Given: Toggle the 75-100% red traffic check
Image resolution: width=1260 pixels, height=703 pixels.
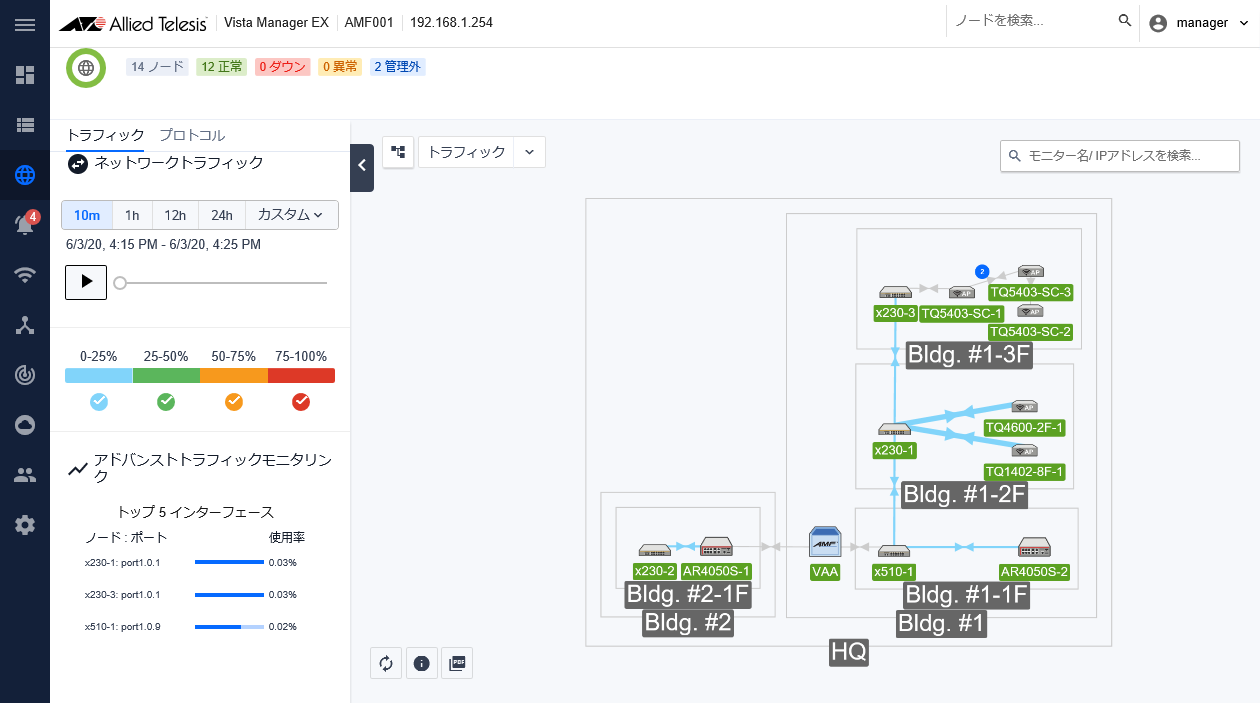Looking at the screenshot, I should click(301, 402).
